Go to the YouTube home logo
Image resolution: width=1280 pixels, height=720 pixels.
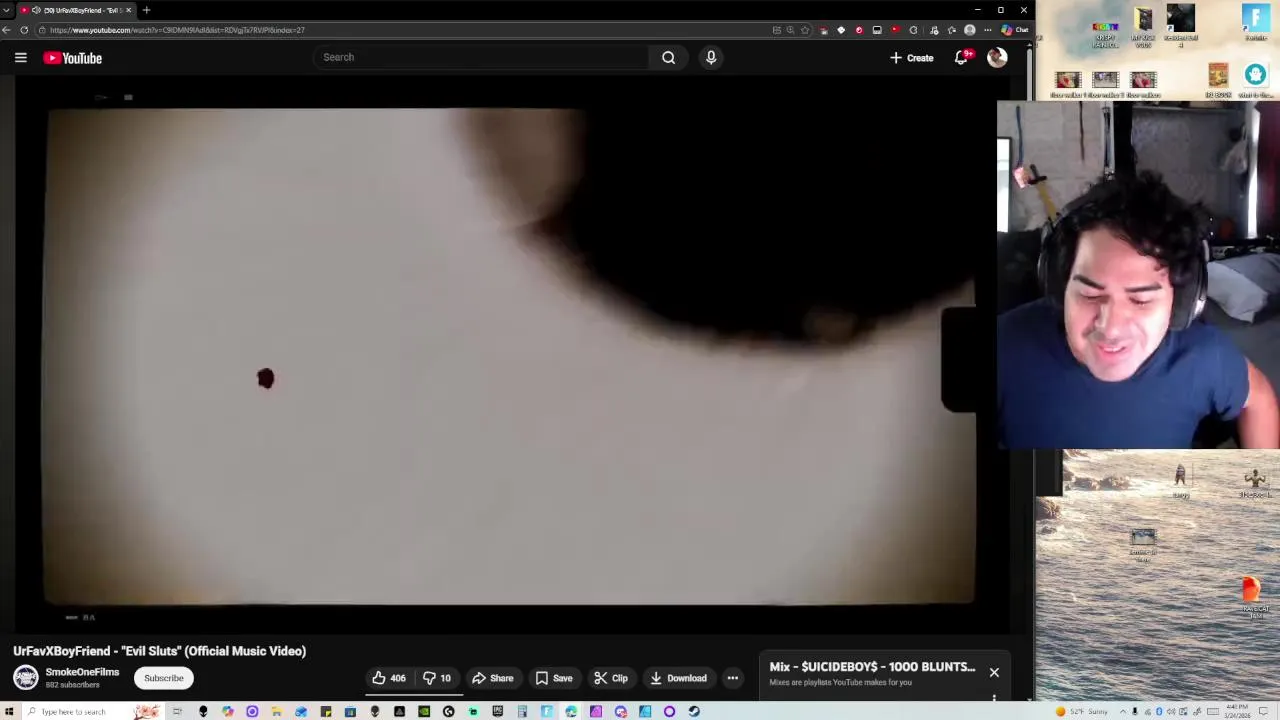pyautogui.click(x=72, y=58)
